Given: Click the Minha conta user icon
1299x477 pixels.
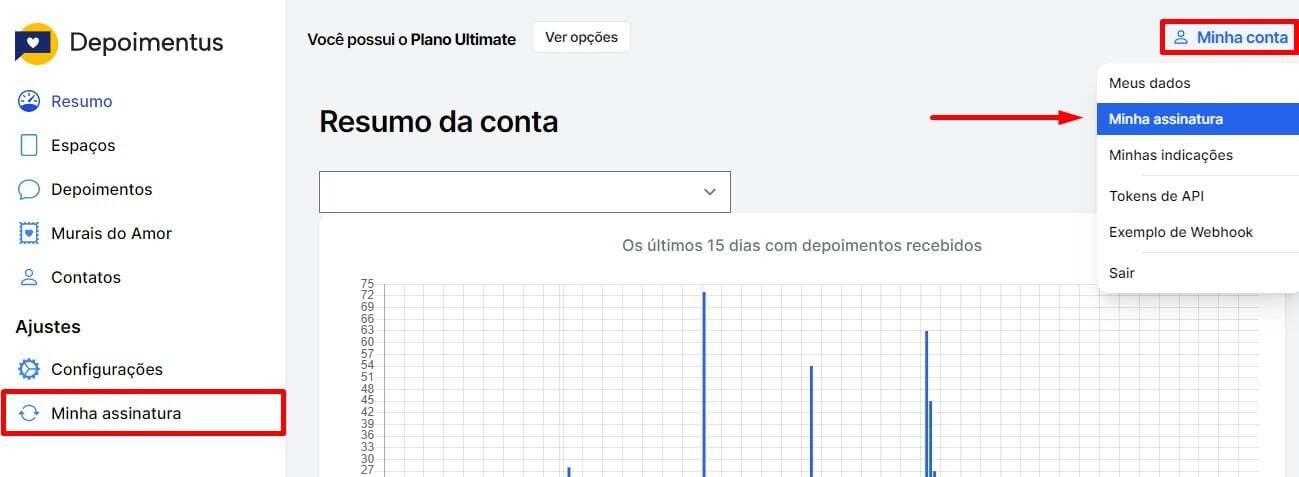Looking at the screenshot, I should [x=1181, y=38].
